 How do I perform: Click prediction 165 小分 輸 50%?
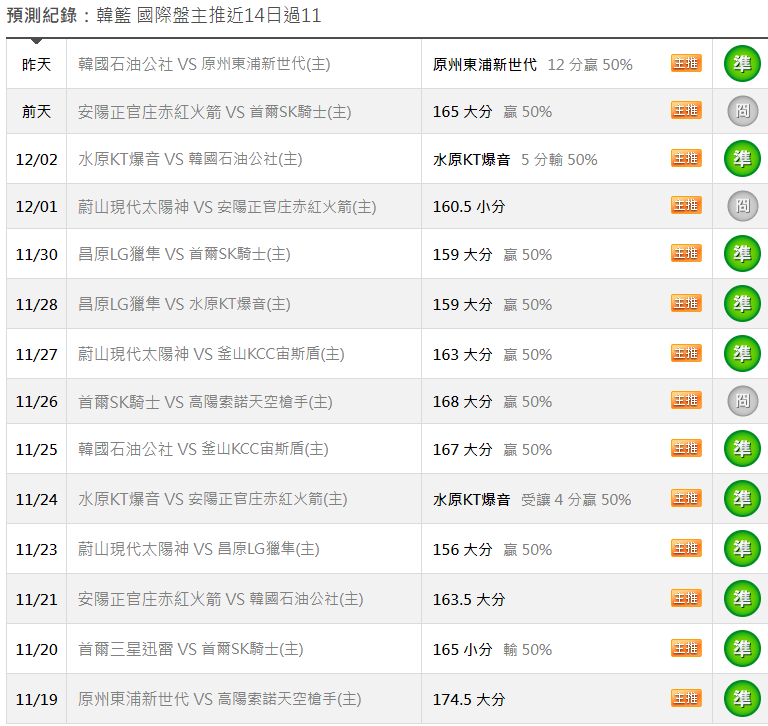point(492,649)
